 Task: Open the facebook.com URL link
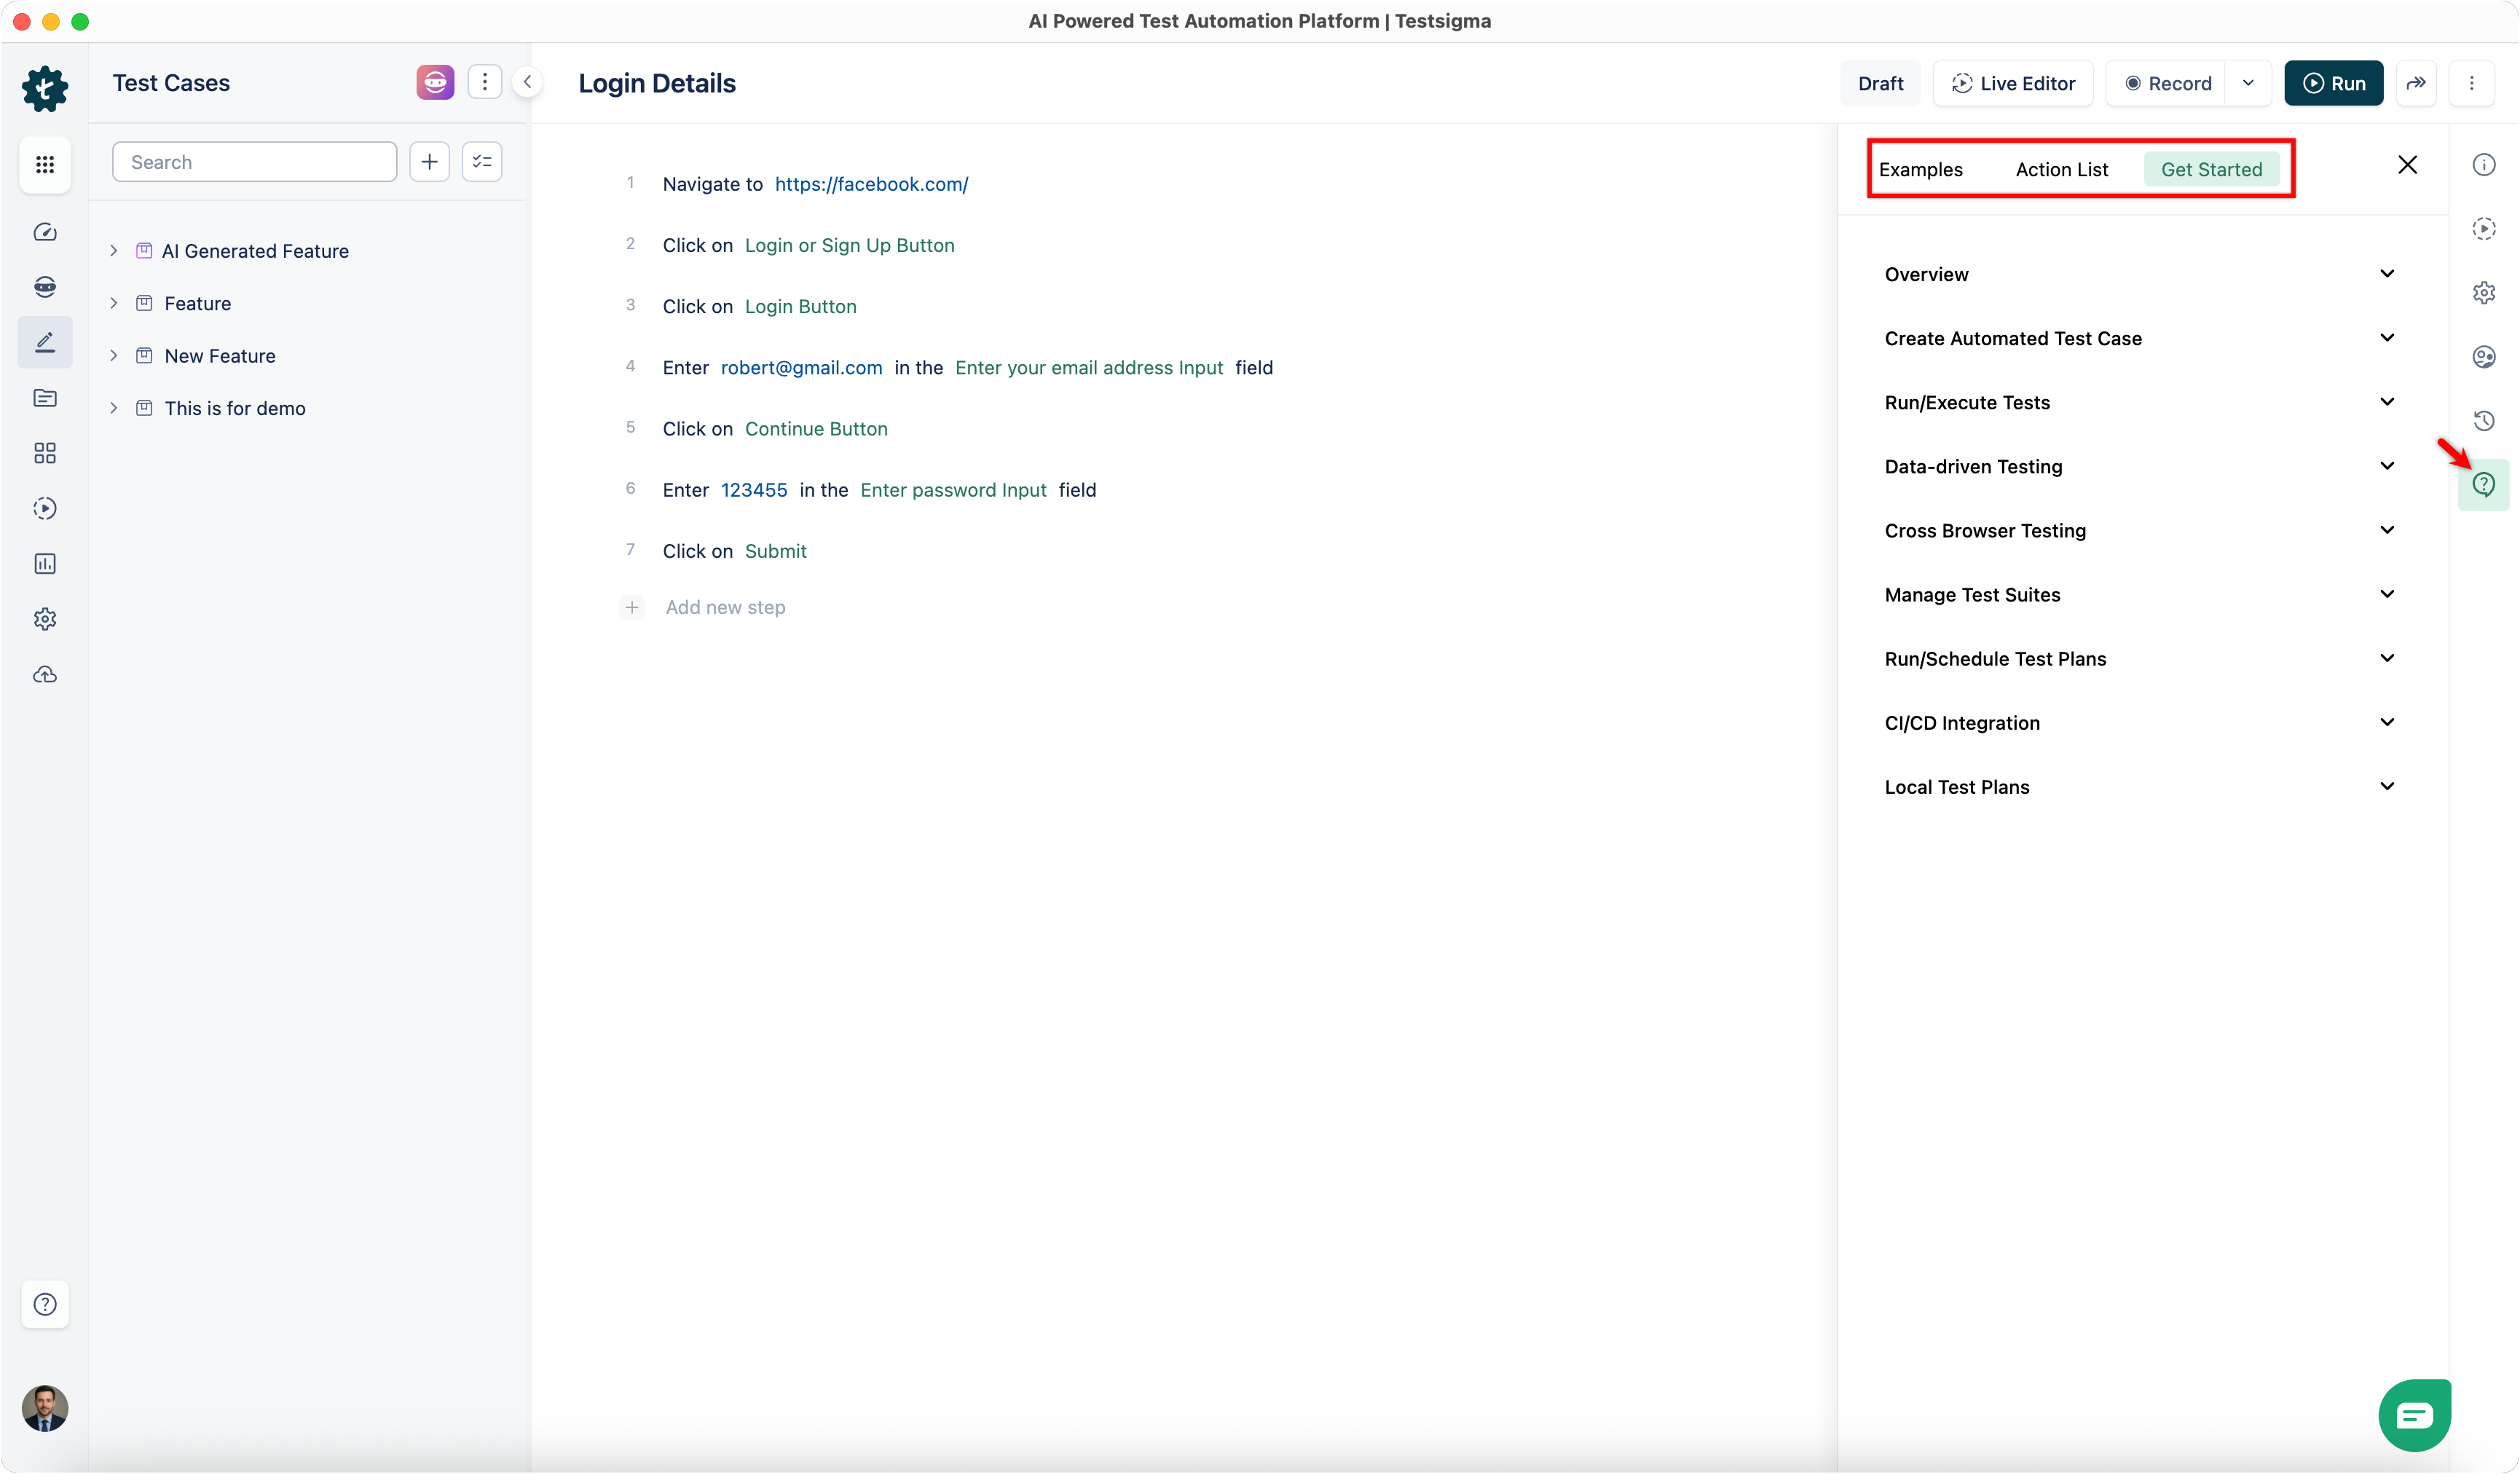pos(871,184)
